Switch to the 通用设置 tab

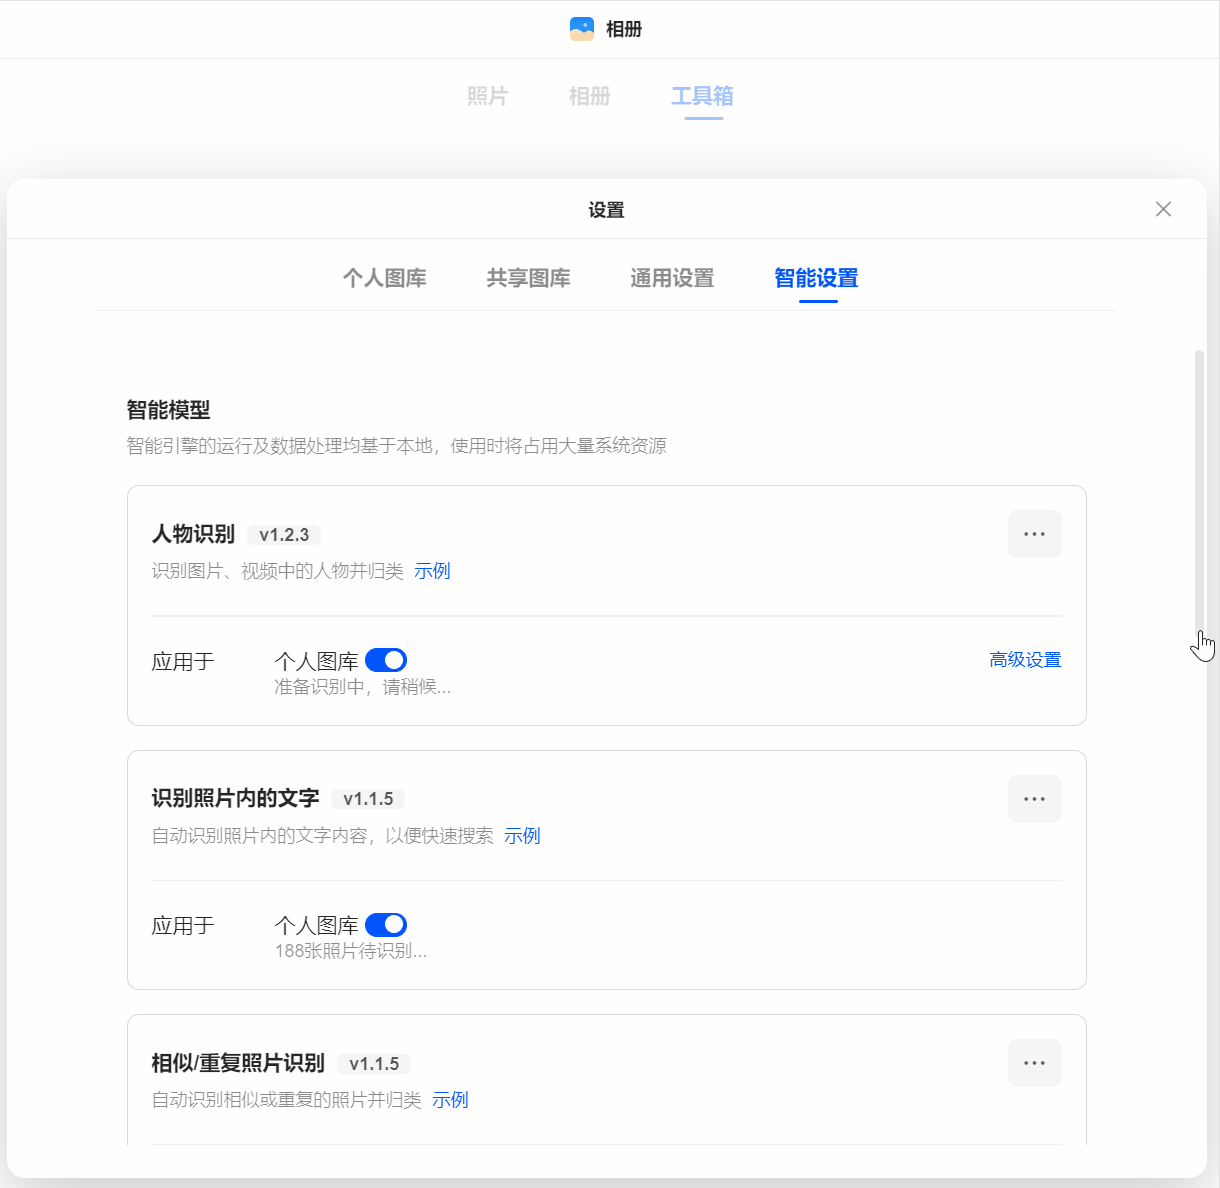(x=673, y=278)
